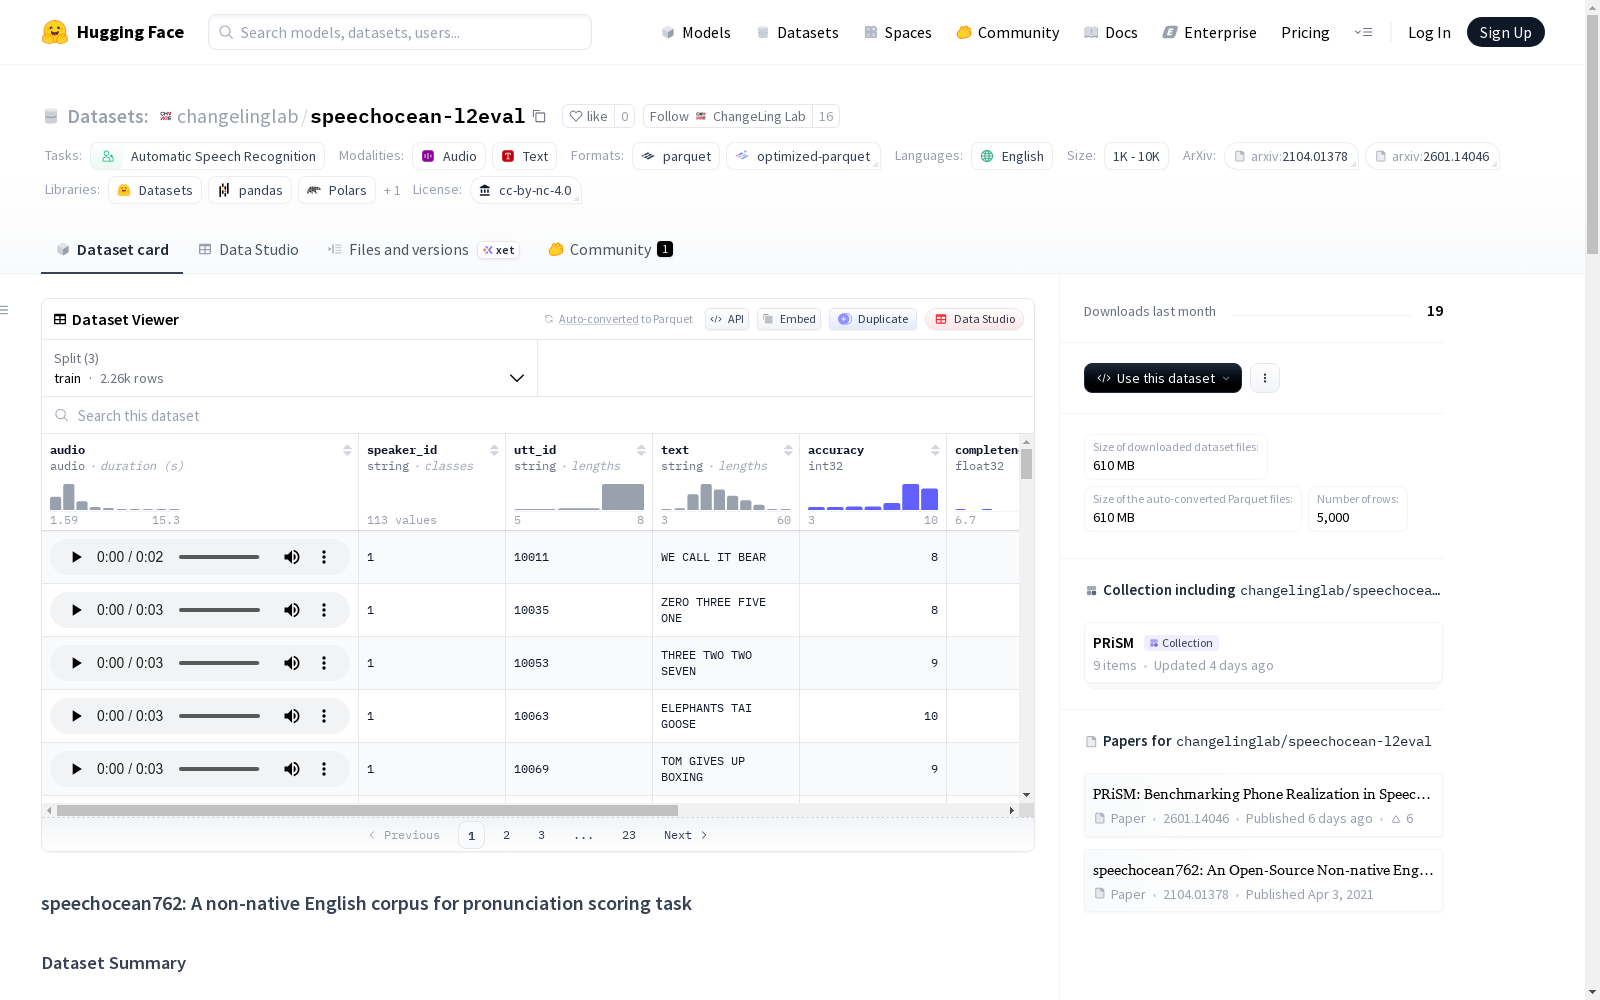
Task: Play audio for row THREE TWO TWO SEVEN
Action: coord(76,663)
